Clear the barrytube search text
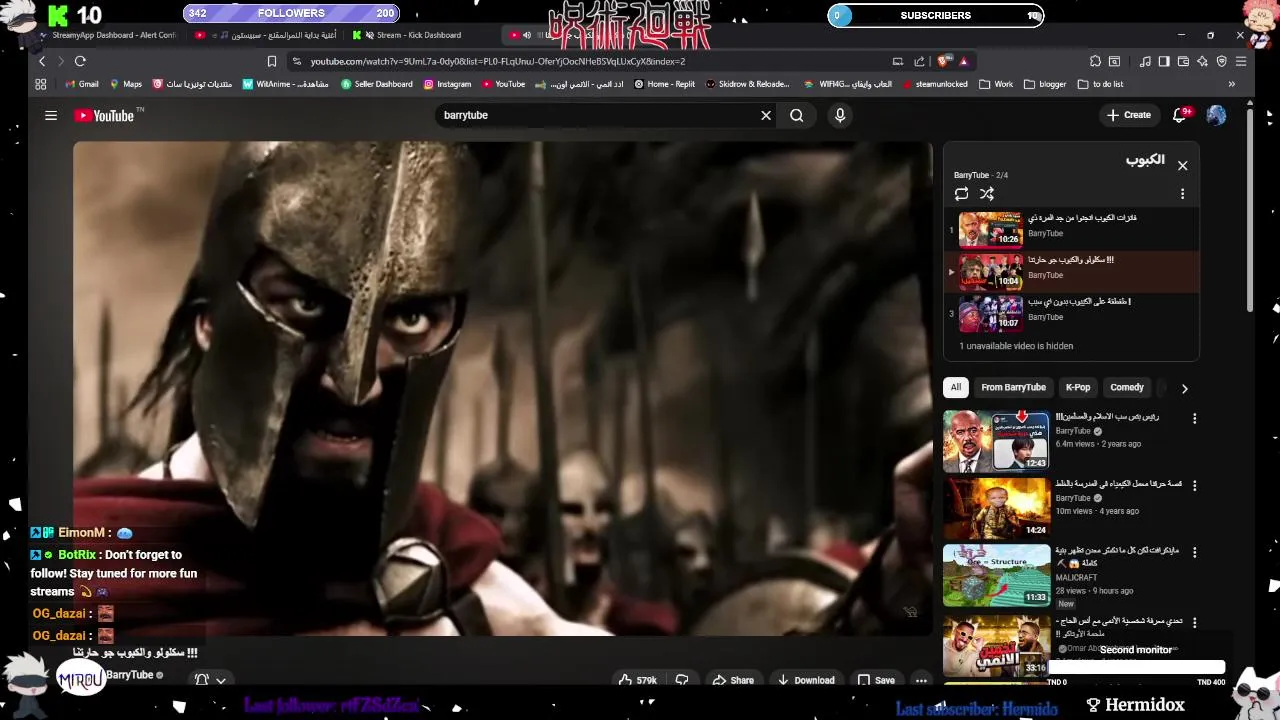Image resolution: width=1280 pixels, height=720 pixels. point(766,115)
